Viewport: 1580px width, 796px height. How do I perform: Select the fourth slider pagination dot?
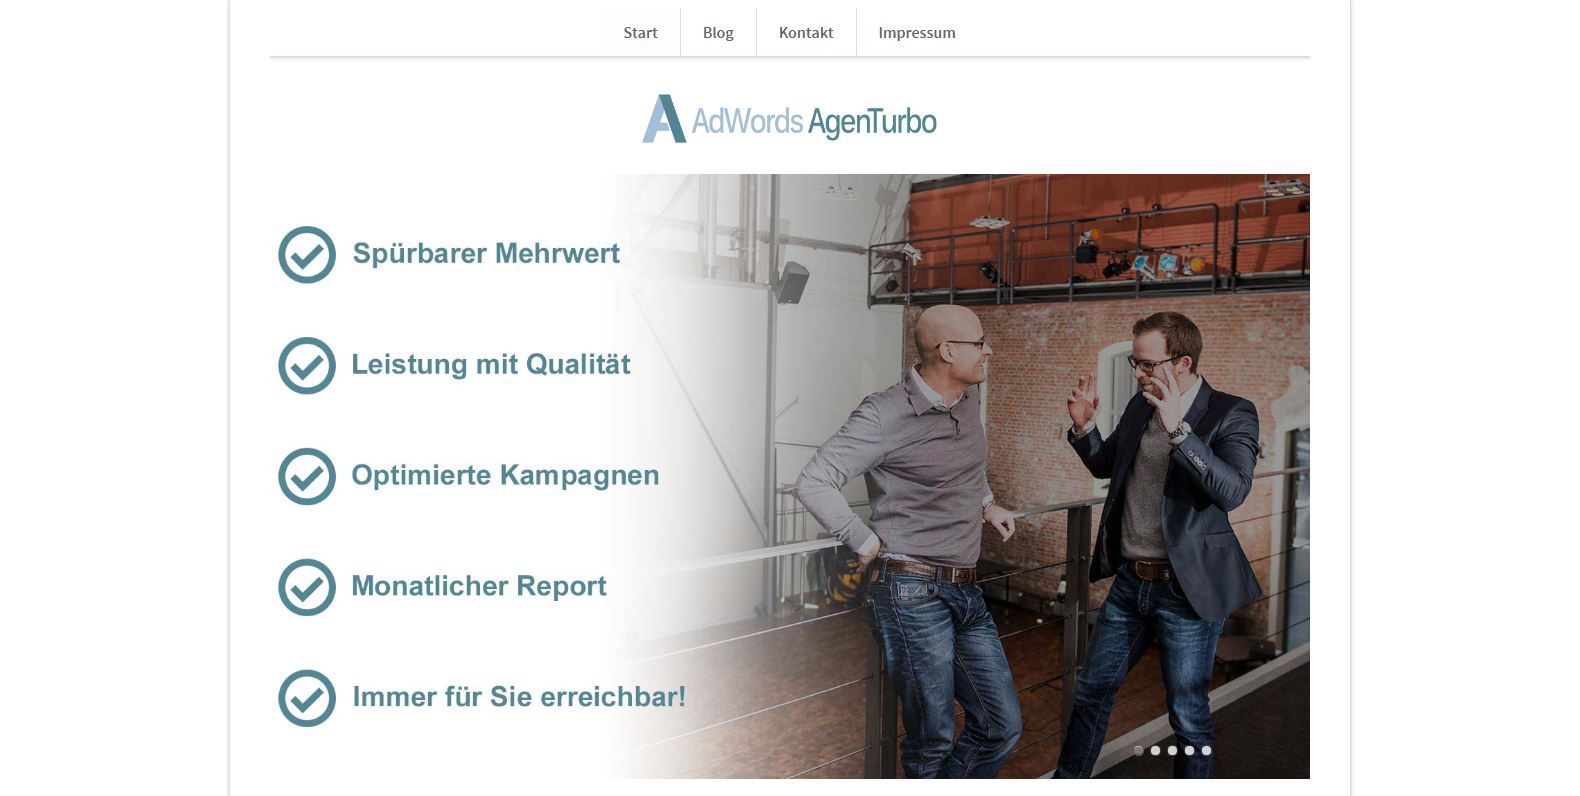(x=1190, y=750)
